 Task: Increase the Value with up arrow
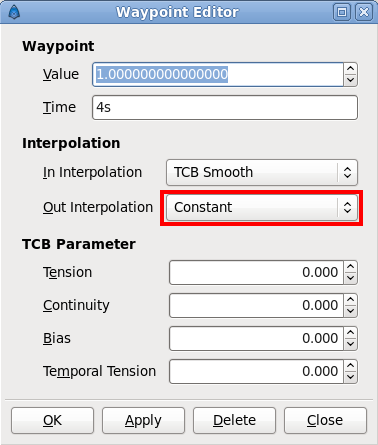click(350, 69)
